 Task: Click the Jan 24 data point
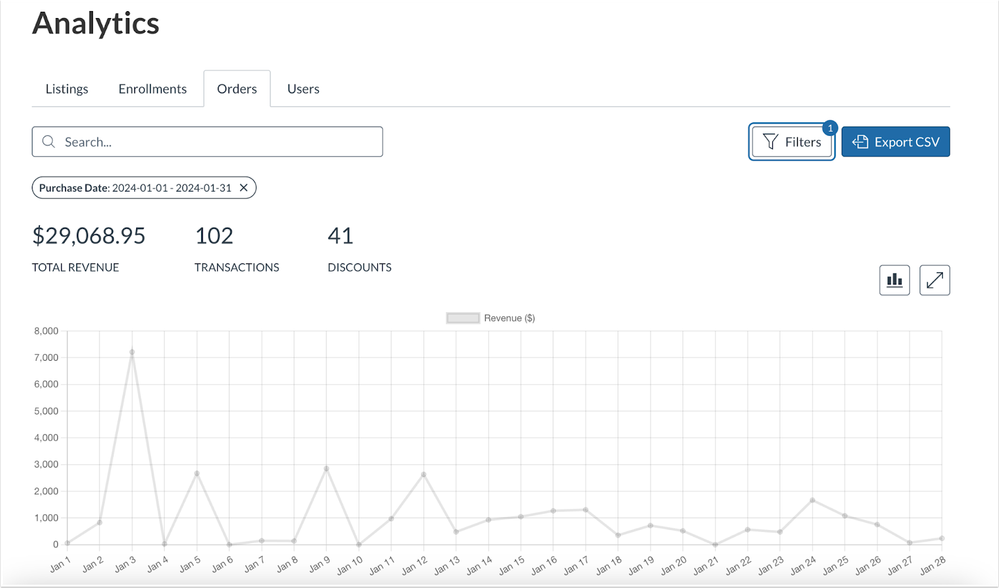pyautogui.click(x=812, y=500)
